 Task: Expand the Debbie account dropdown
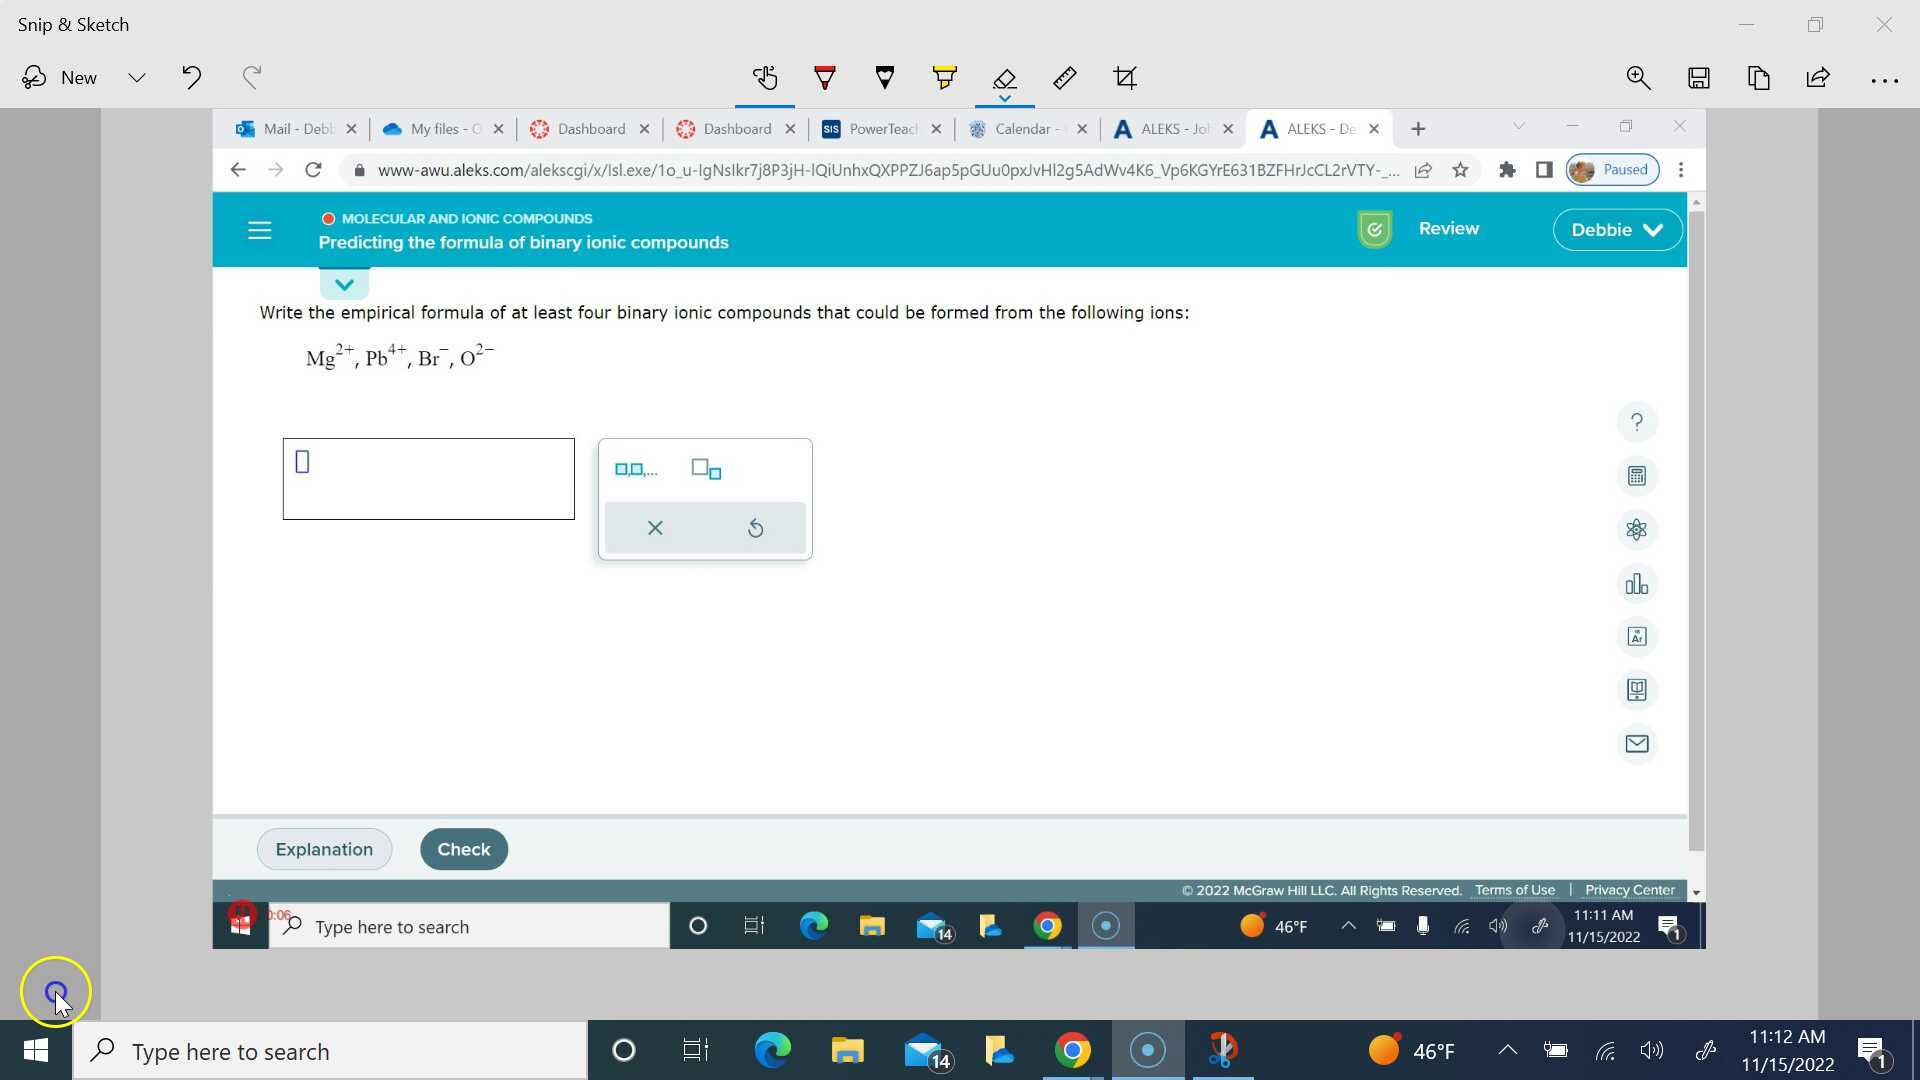click(x=1616, y=229)
